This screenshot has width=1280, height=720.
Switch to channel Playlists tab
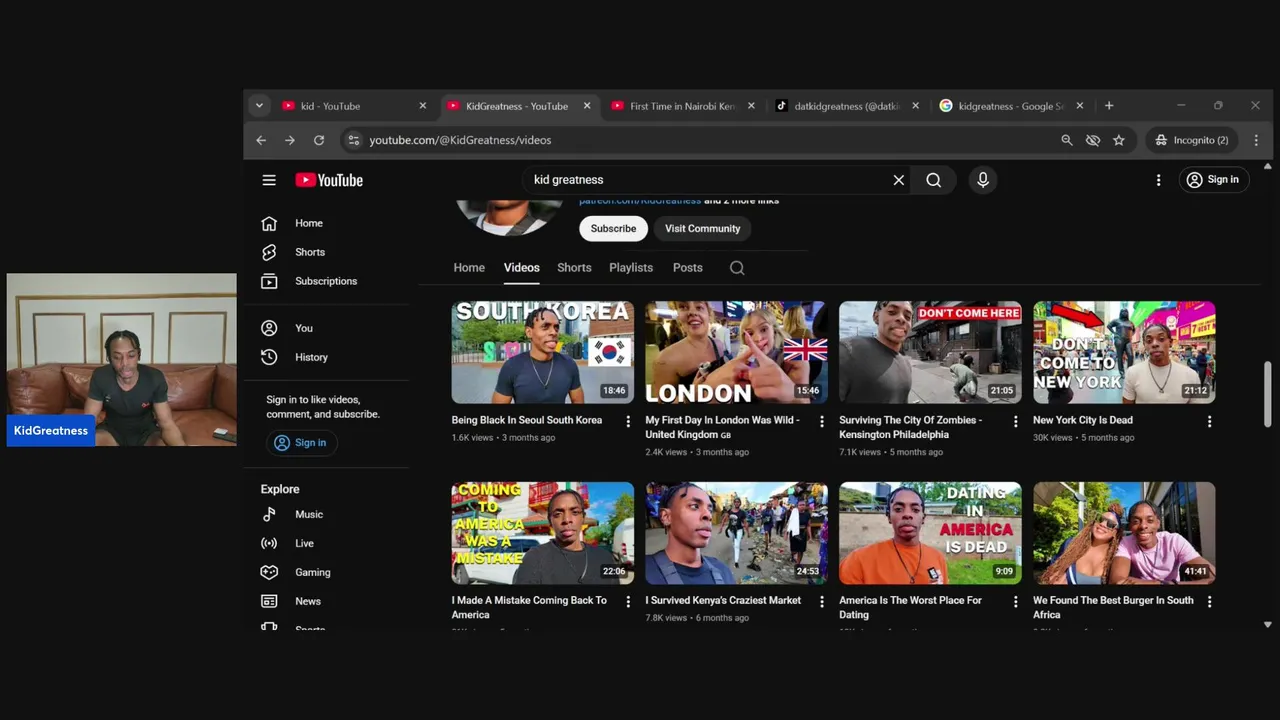pyautogui.click(x=631, y=268)
